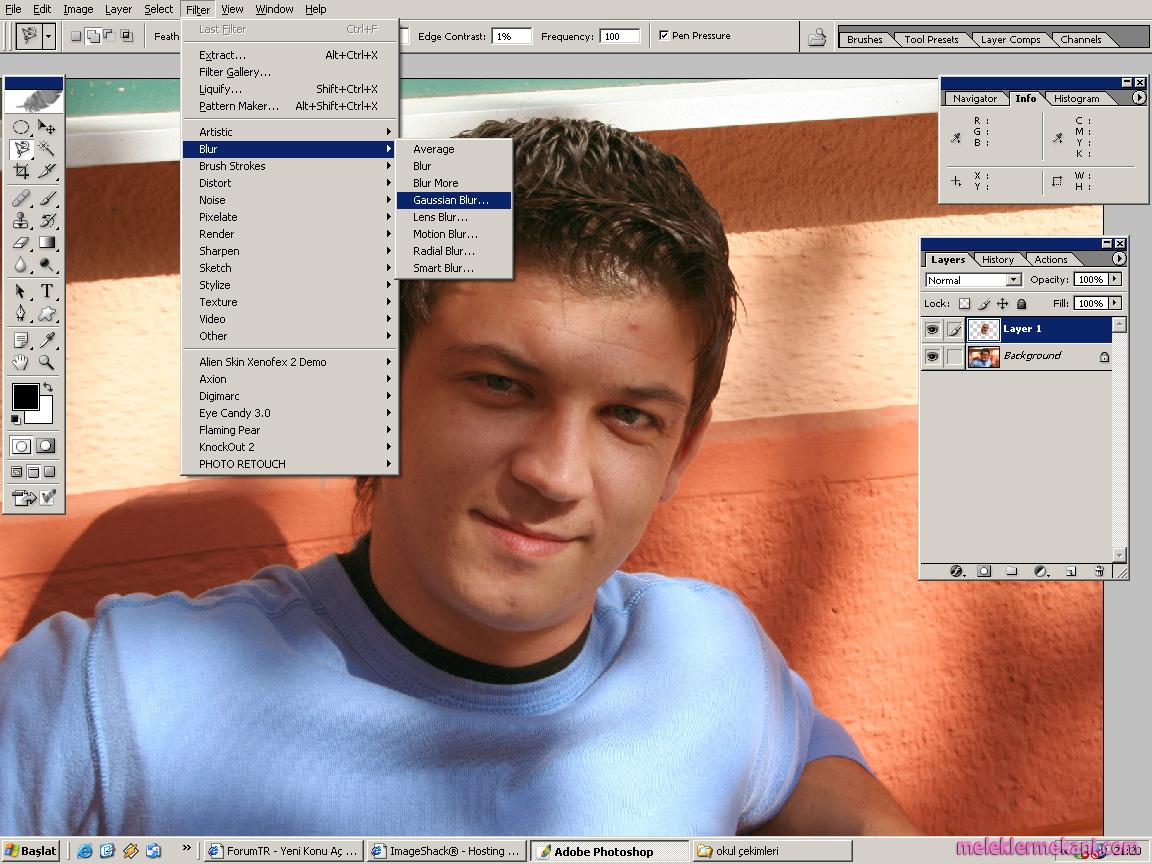Click the black foreground color swatch
This screenshot has width=1152, height=864.
[24, 396]
